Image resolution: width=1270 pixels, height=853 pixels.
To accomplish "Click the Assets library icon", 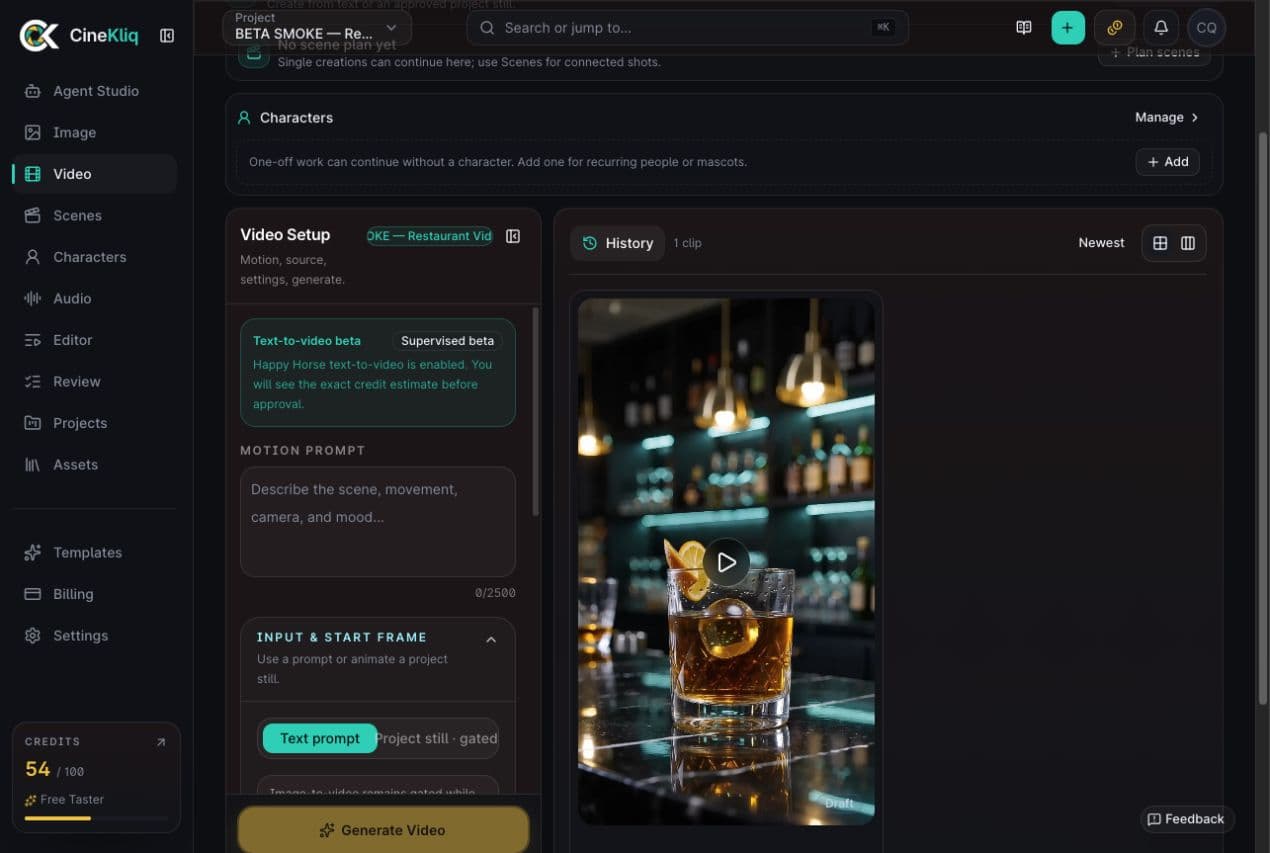I will point(33,464).
